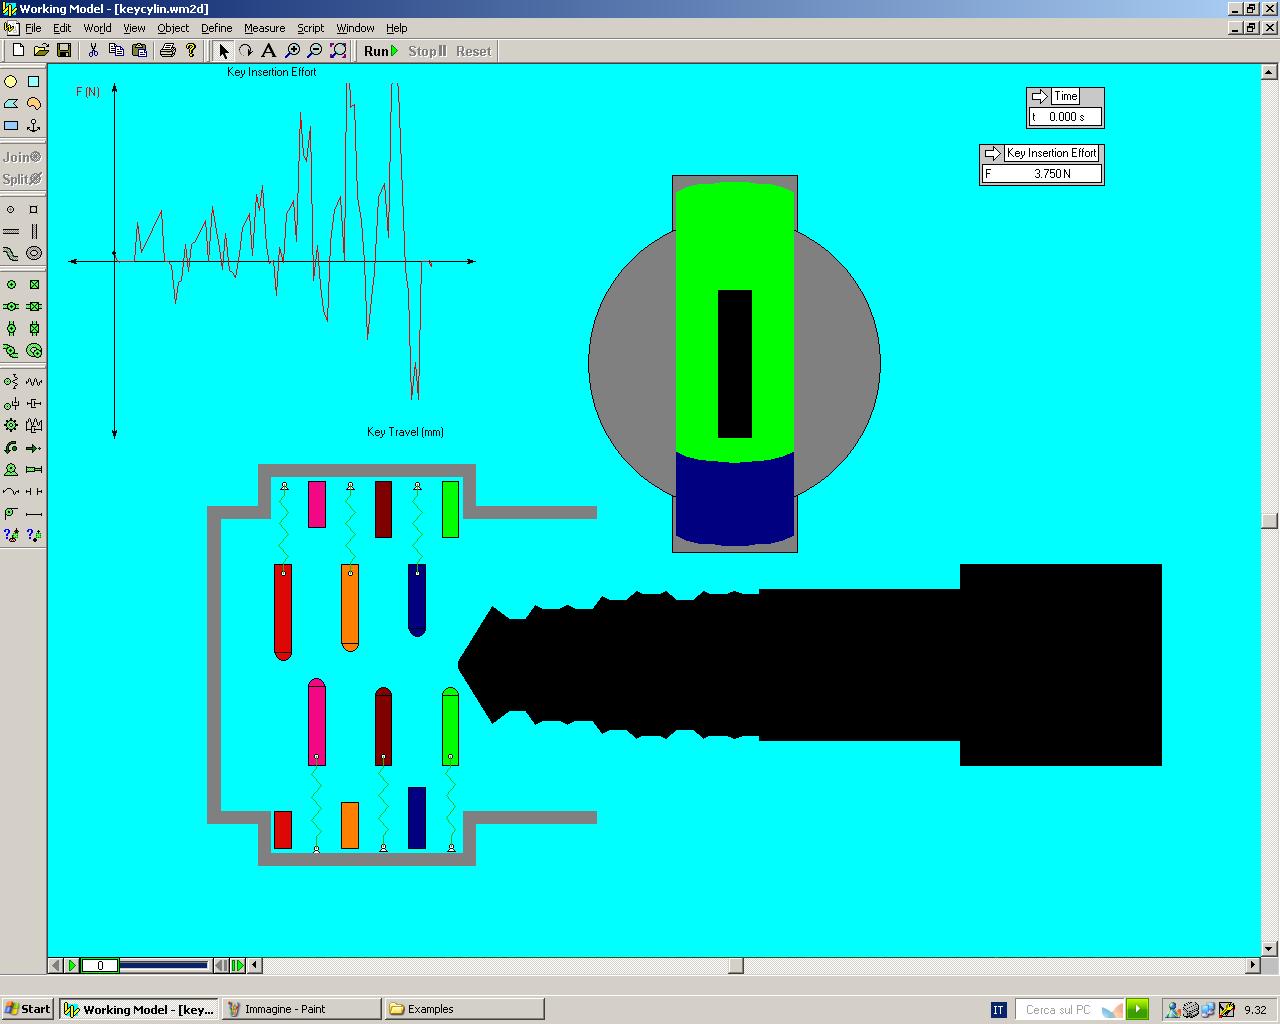Click the frame number field showing 0
Screen dimensions: 1280x1024
pyautogui.click(x=100, y=965)
